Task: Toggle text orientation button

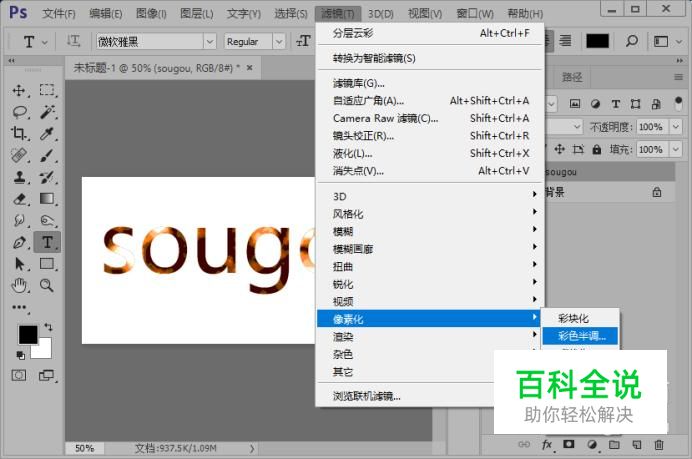Action: 73,41
